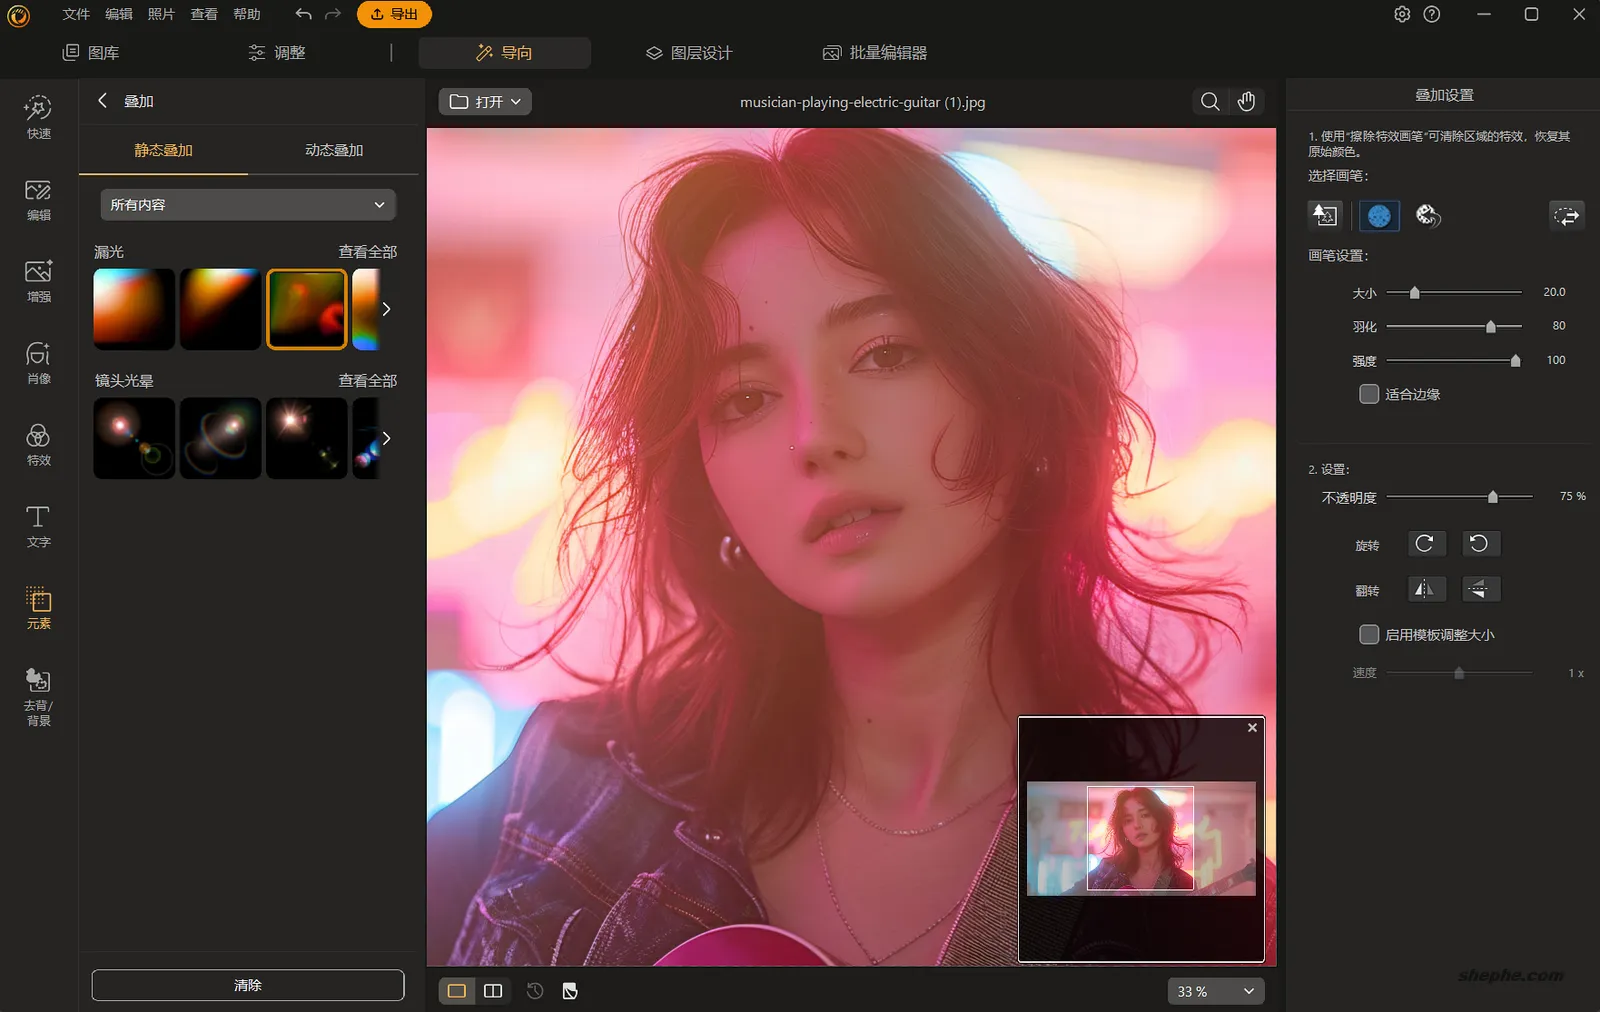Click the 清除 button to clear overlay
This screenshot has width=1600, height=1012.
click(x=246, y=985)
